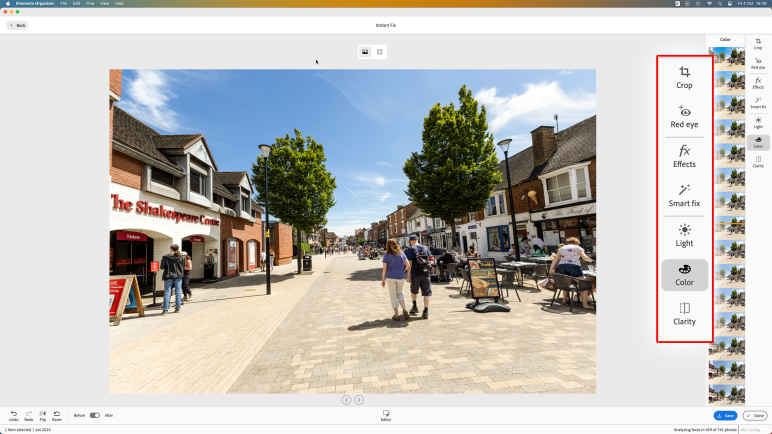
Task: Open Light adjustments in far-right sidebar
Action: pos(757,122)
